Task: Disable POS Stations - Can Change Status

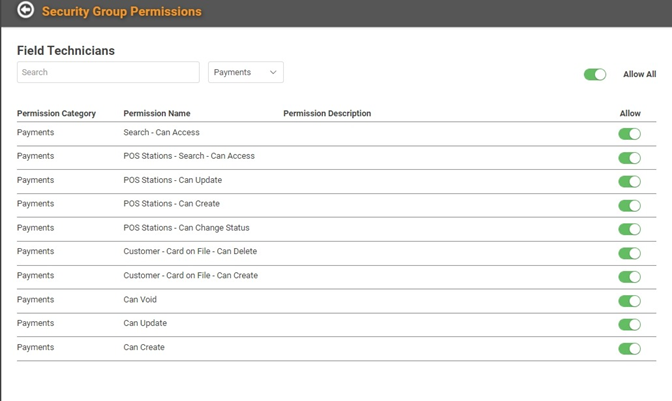Action: 630,229
